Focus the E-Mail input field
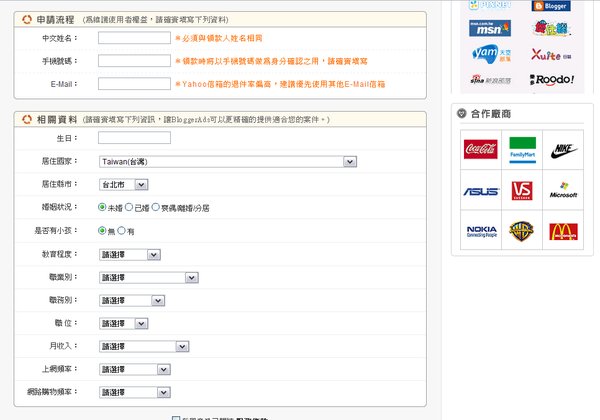Image resolution: width=600 pixels, height=420 pixels. [x=134, y=84]
